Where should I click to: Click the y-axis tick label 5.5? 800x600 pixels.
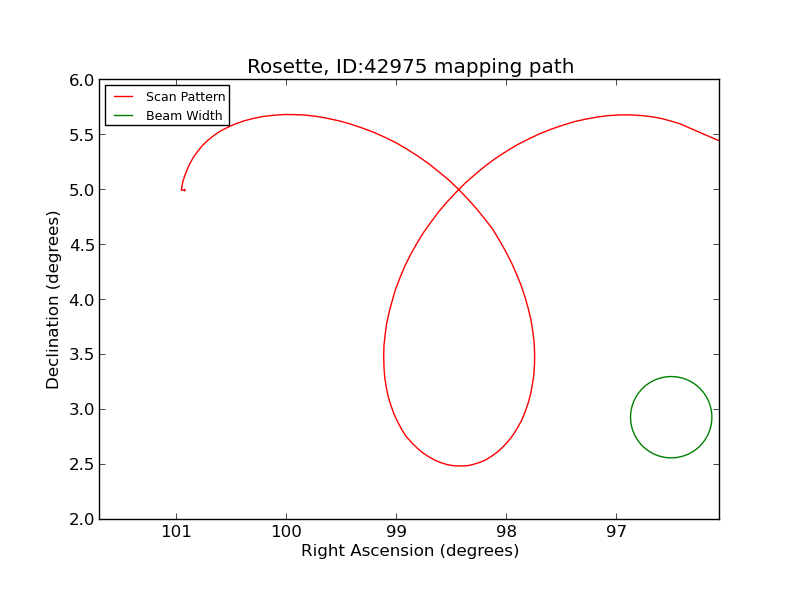coord(82,135)
